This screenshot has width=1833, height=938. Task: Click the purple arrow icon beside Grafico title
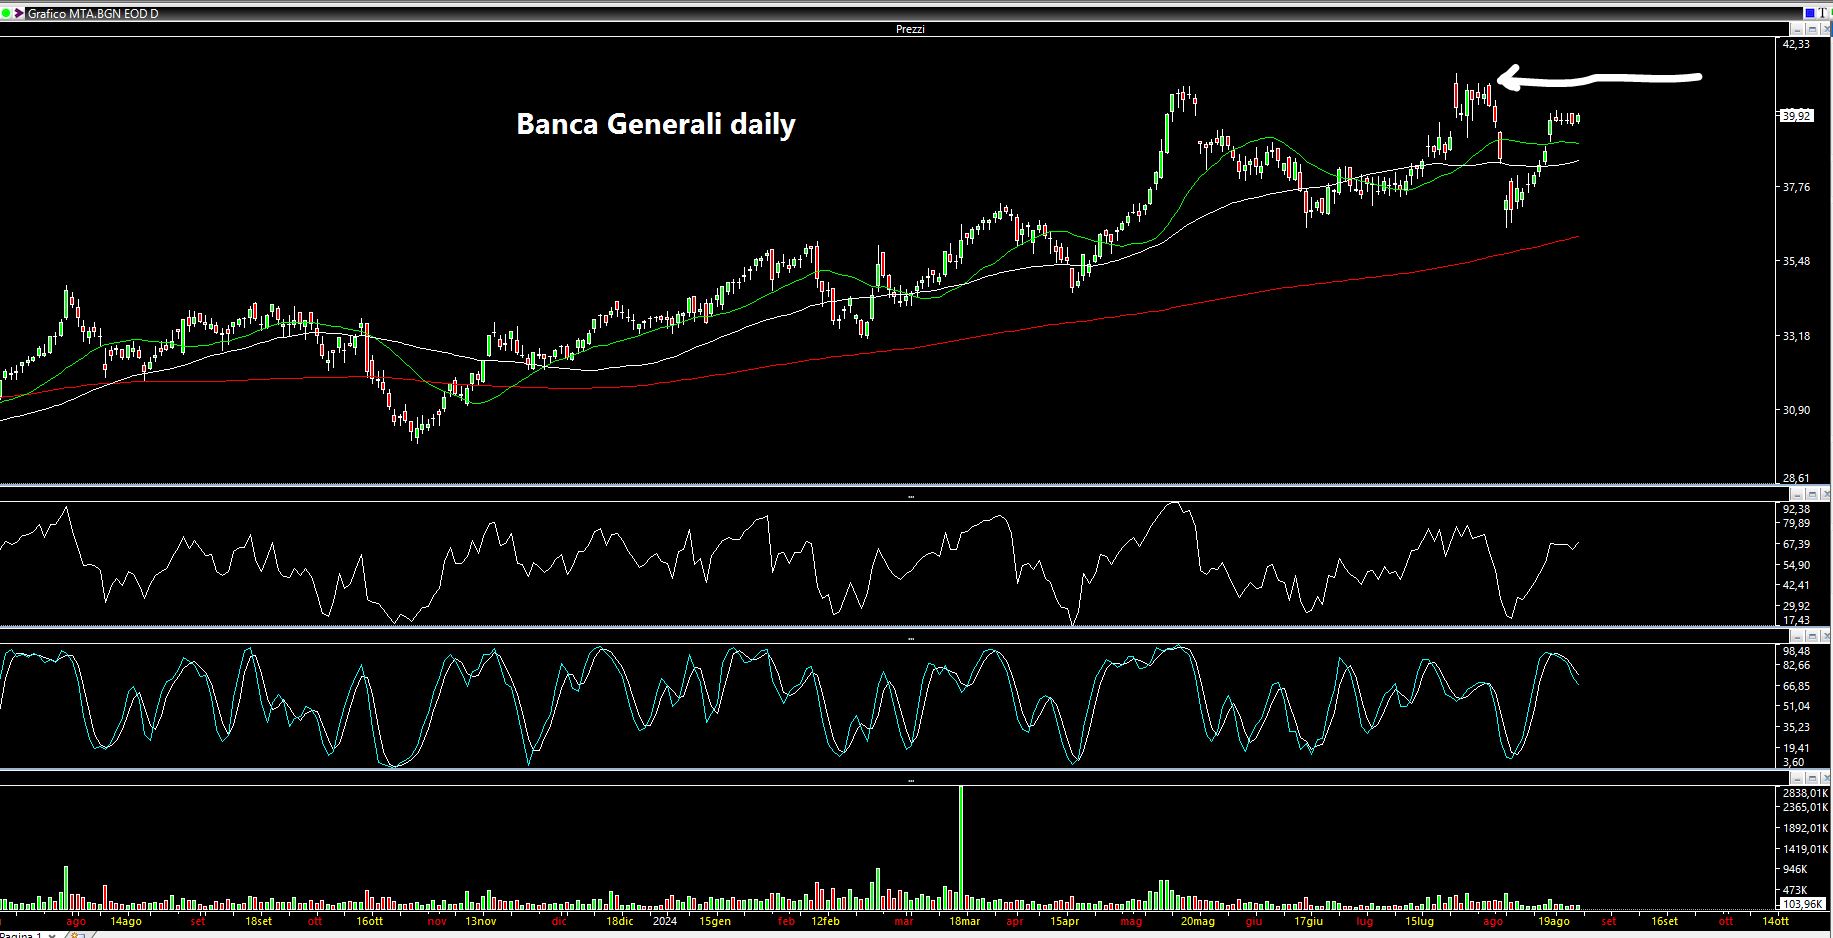coord(19,13)
